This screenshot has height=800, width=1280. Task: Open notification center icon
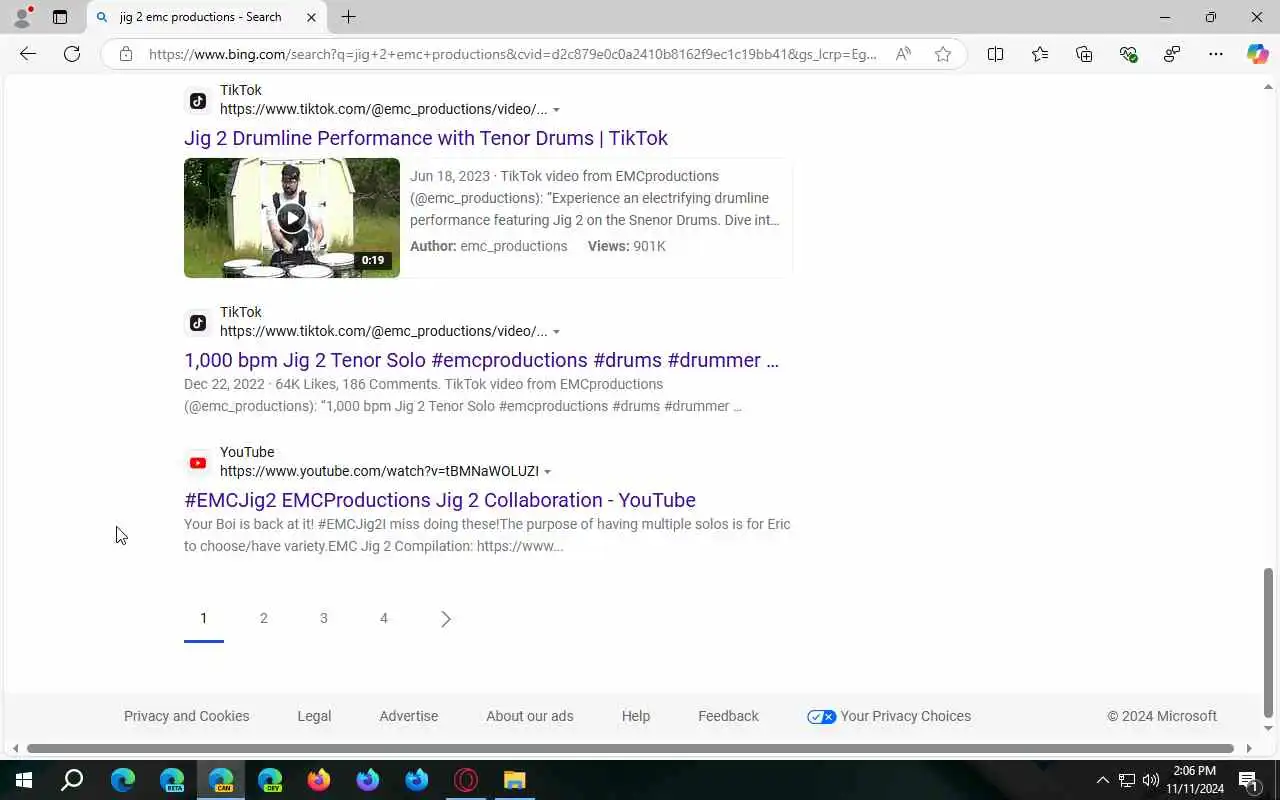coord(1248,780)
